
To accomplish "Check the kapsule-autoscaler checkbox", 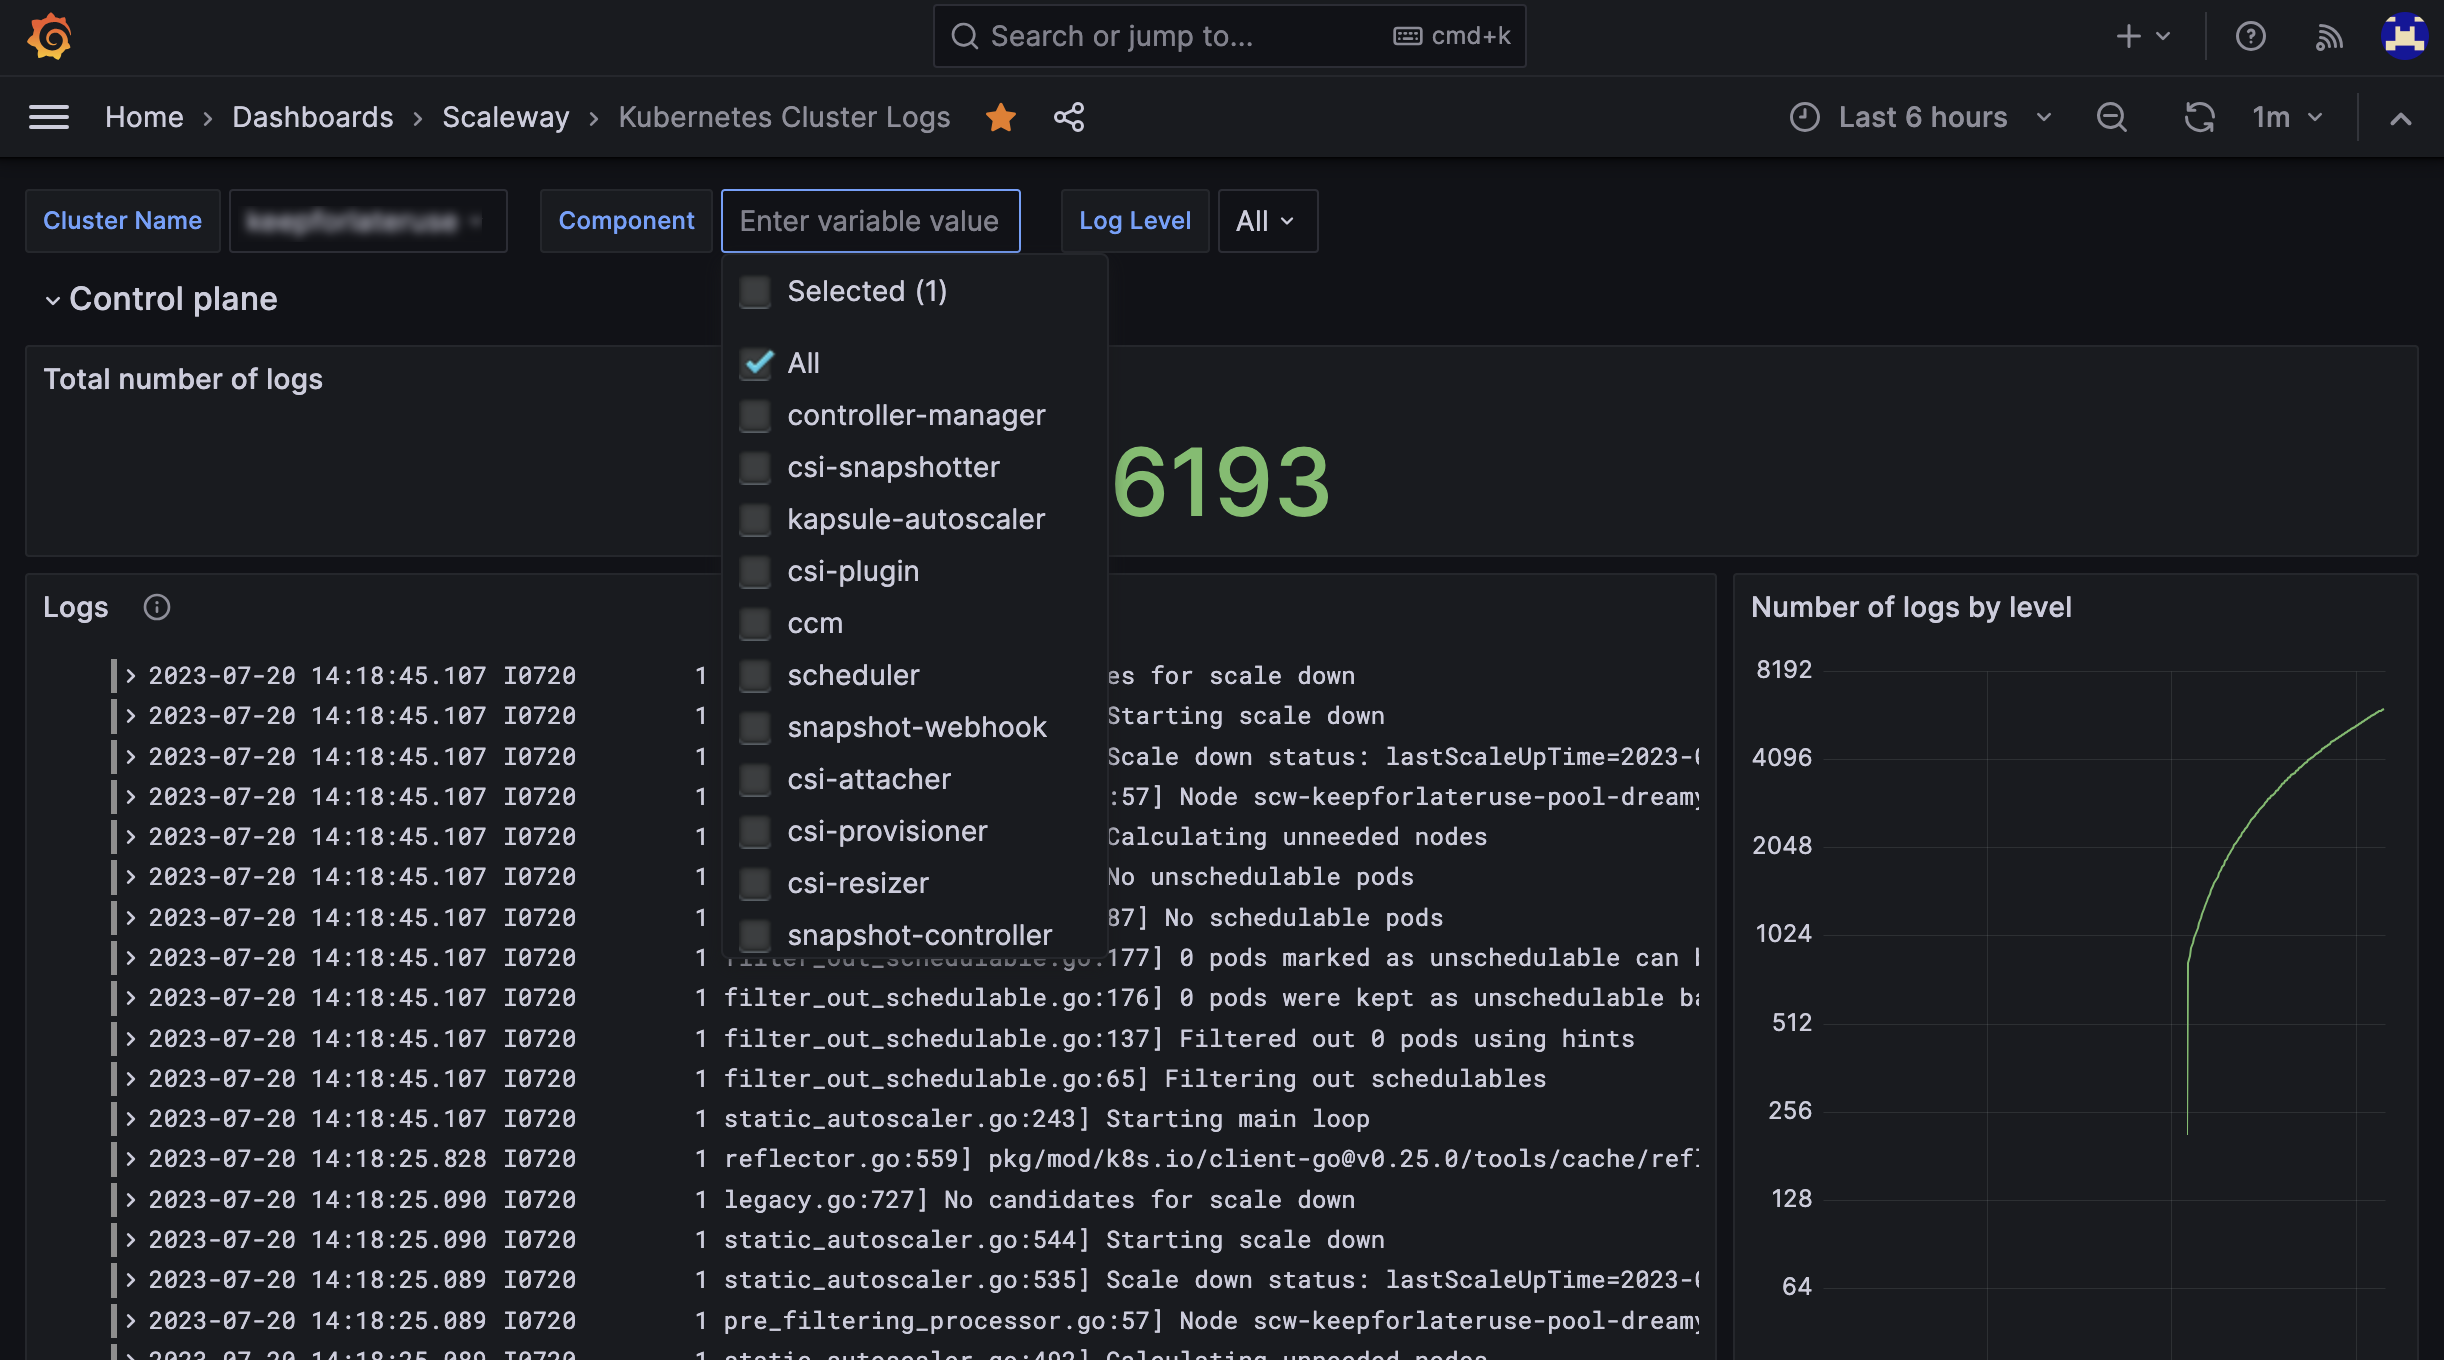I will tap(755, 519).
